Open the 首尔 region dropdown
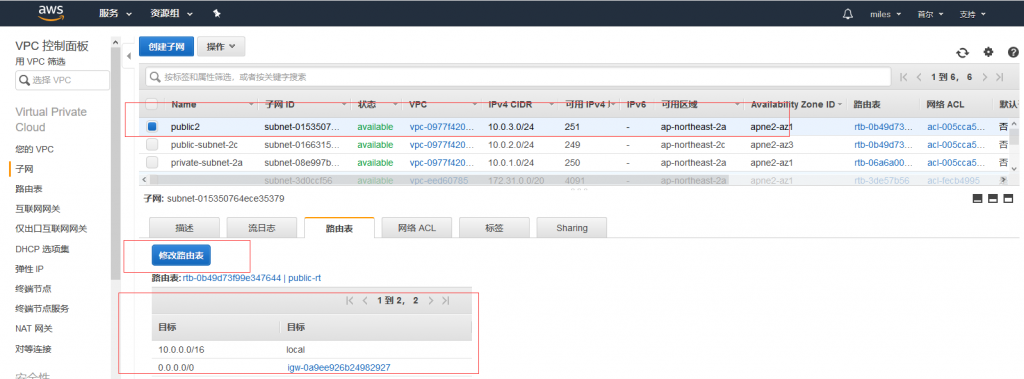The height and width of the screenshot is (379, 1024). pyautogui.click(x=930, y=14)
